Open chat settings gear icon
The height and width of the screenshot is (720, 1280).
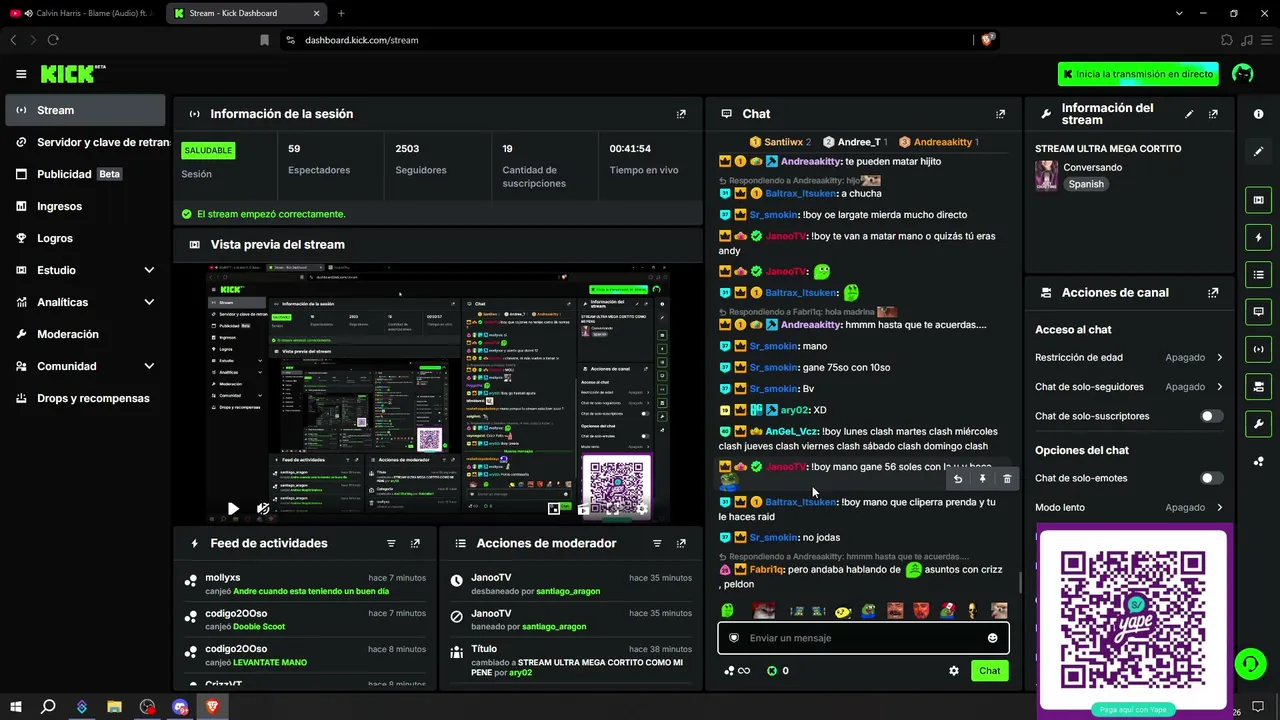click(954, 671)
